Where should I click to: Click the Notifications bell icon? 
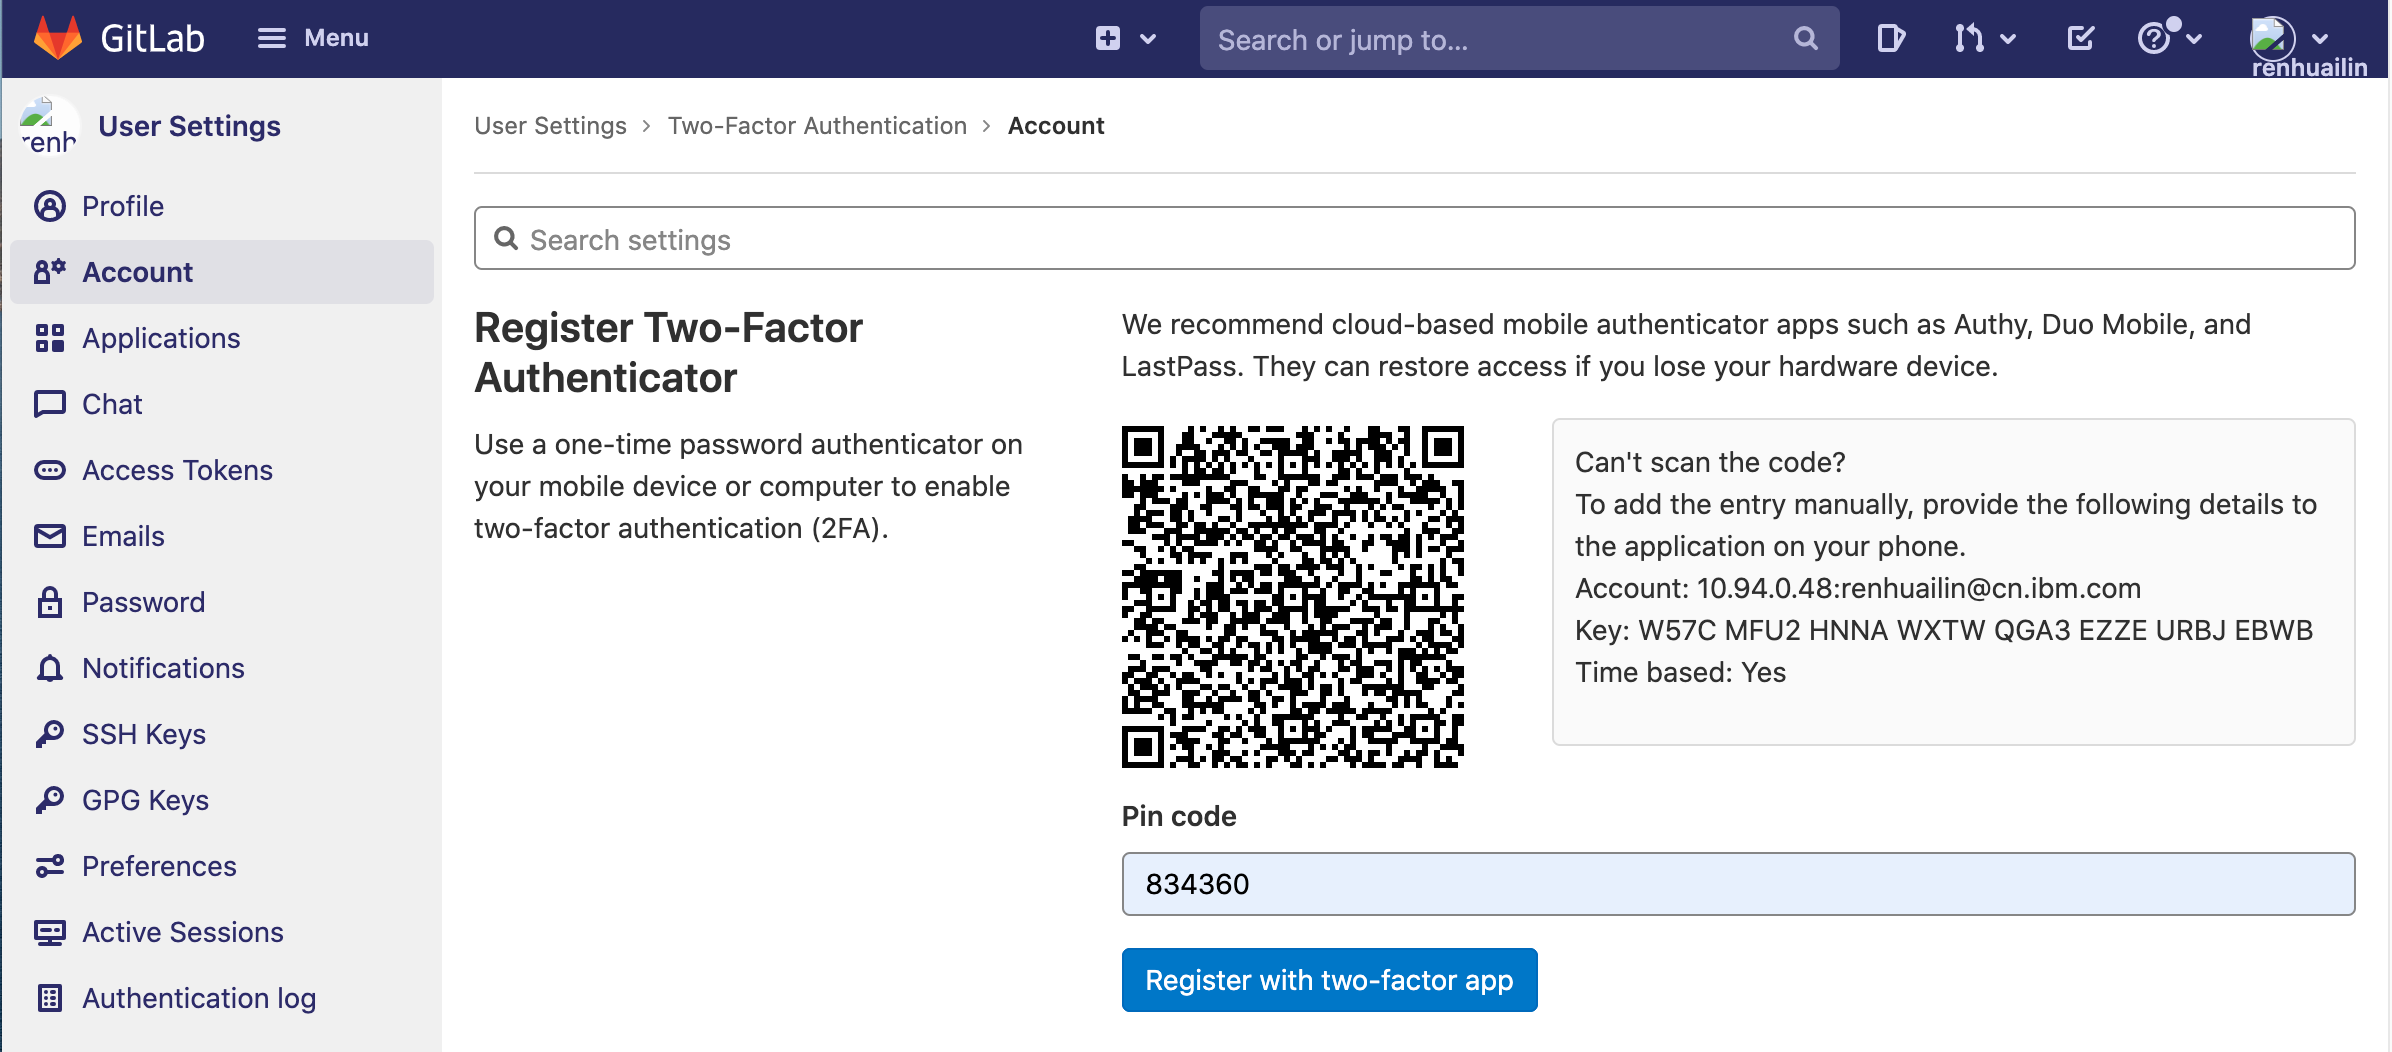click(50, 668)
